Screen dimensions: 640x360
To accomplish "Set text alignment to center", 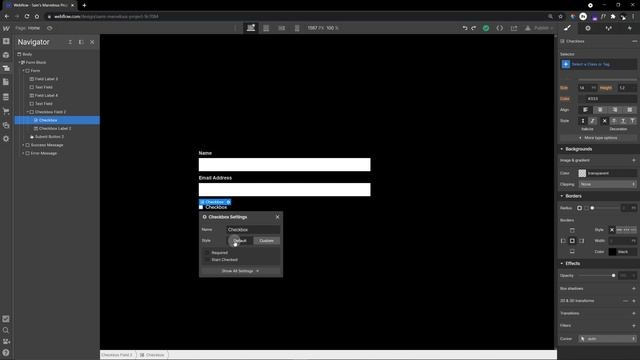I will coord(600,110).
